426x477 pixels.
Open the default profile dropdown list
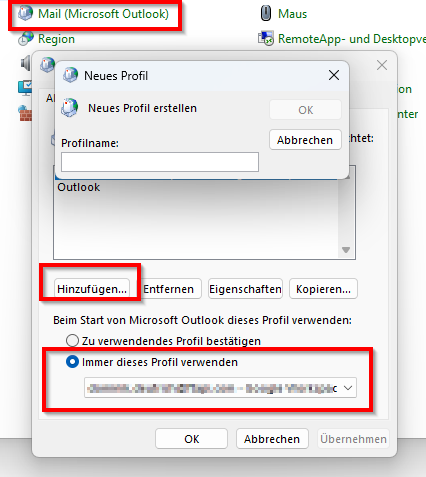tap(220, 388)
